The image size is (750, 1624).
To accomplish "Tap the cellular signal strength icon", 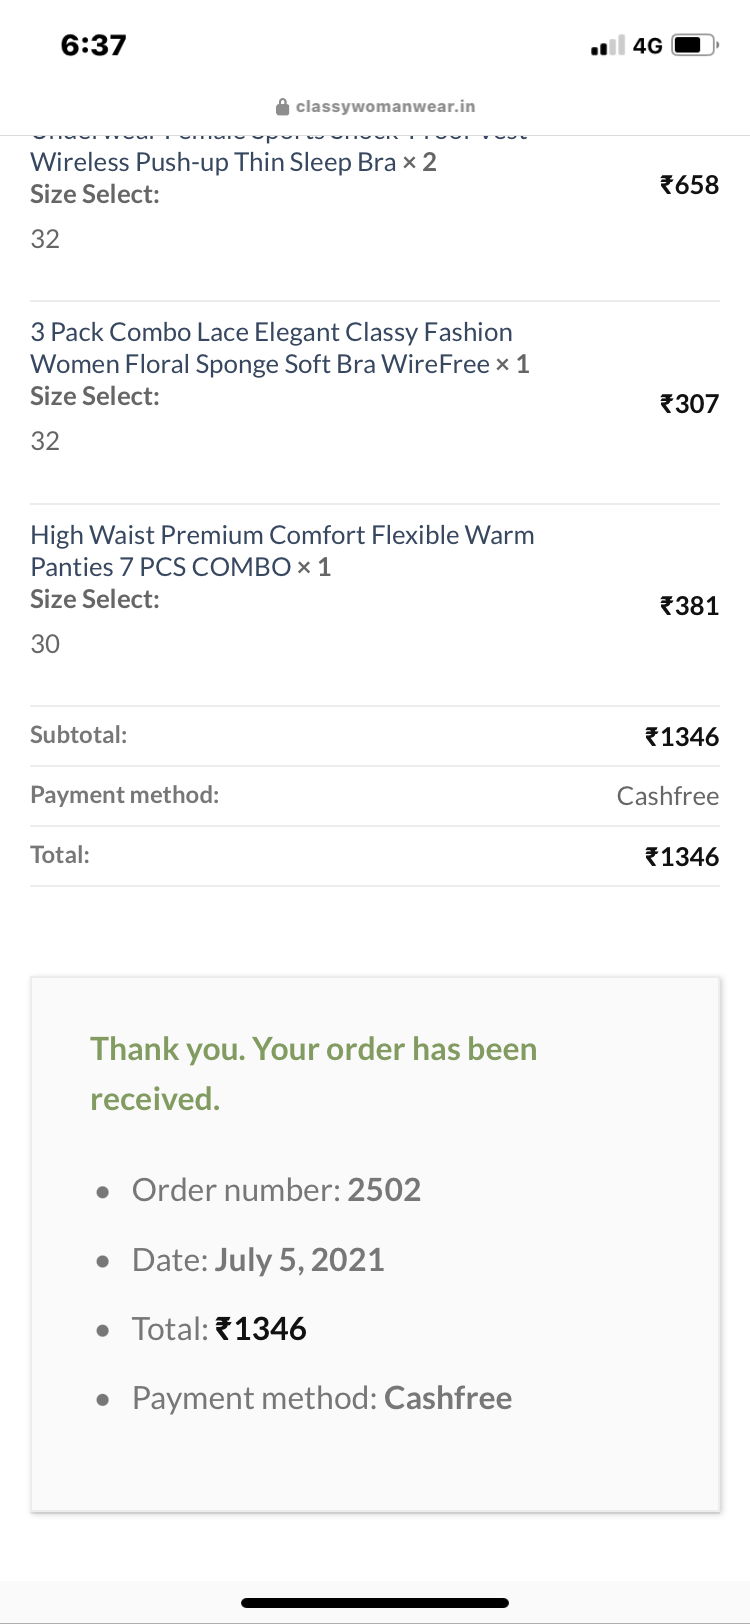I will pyautogui.click(x=607, y=46).
